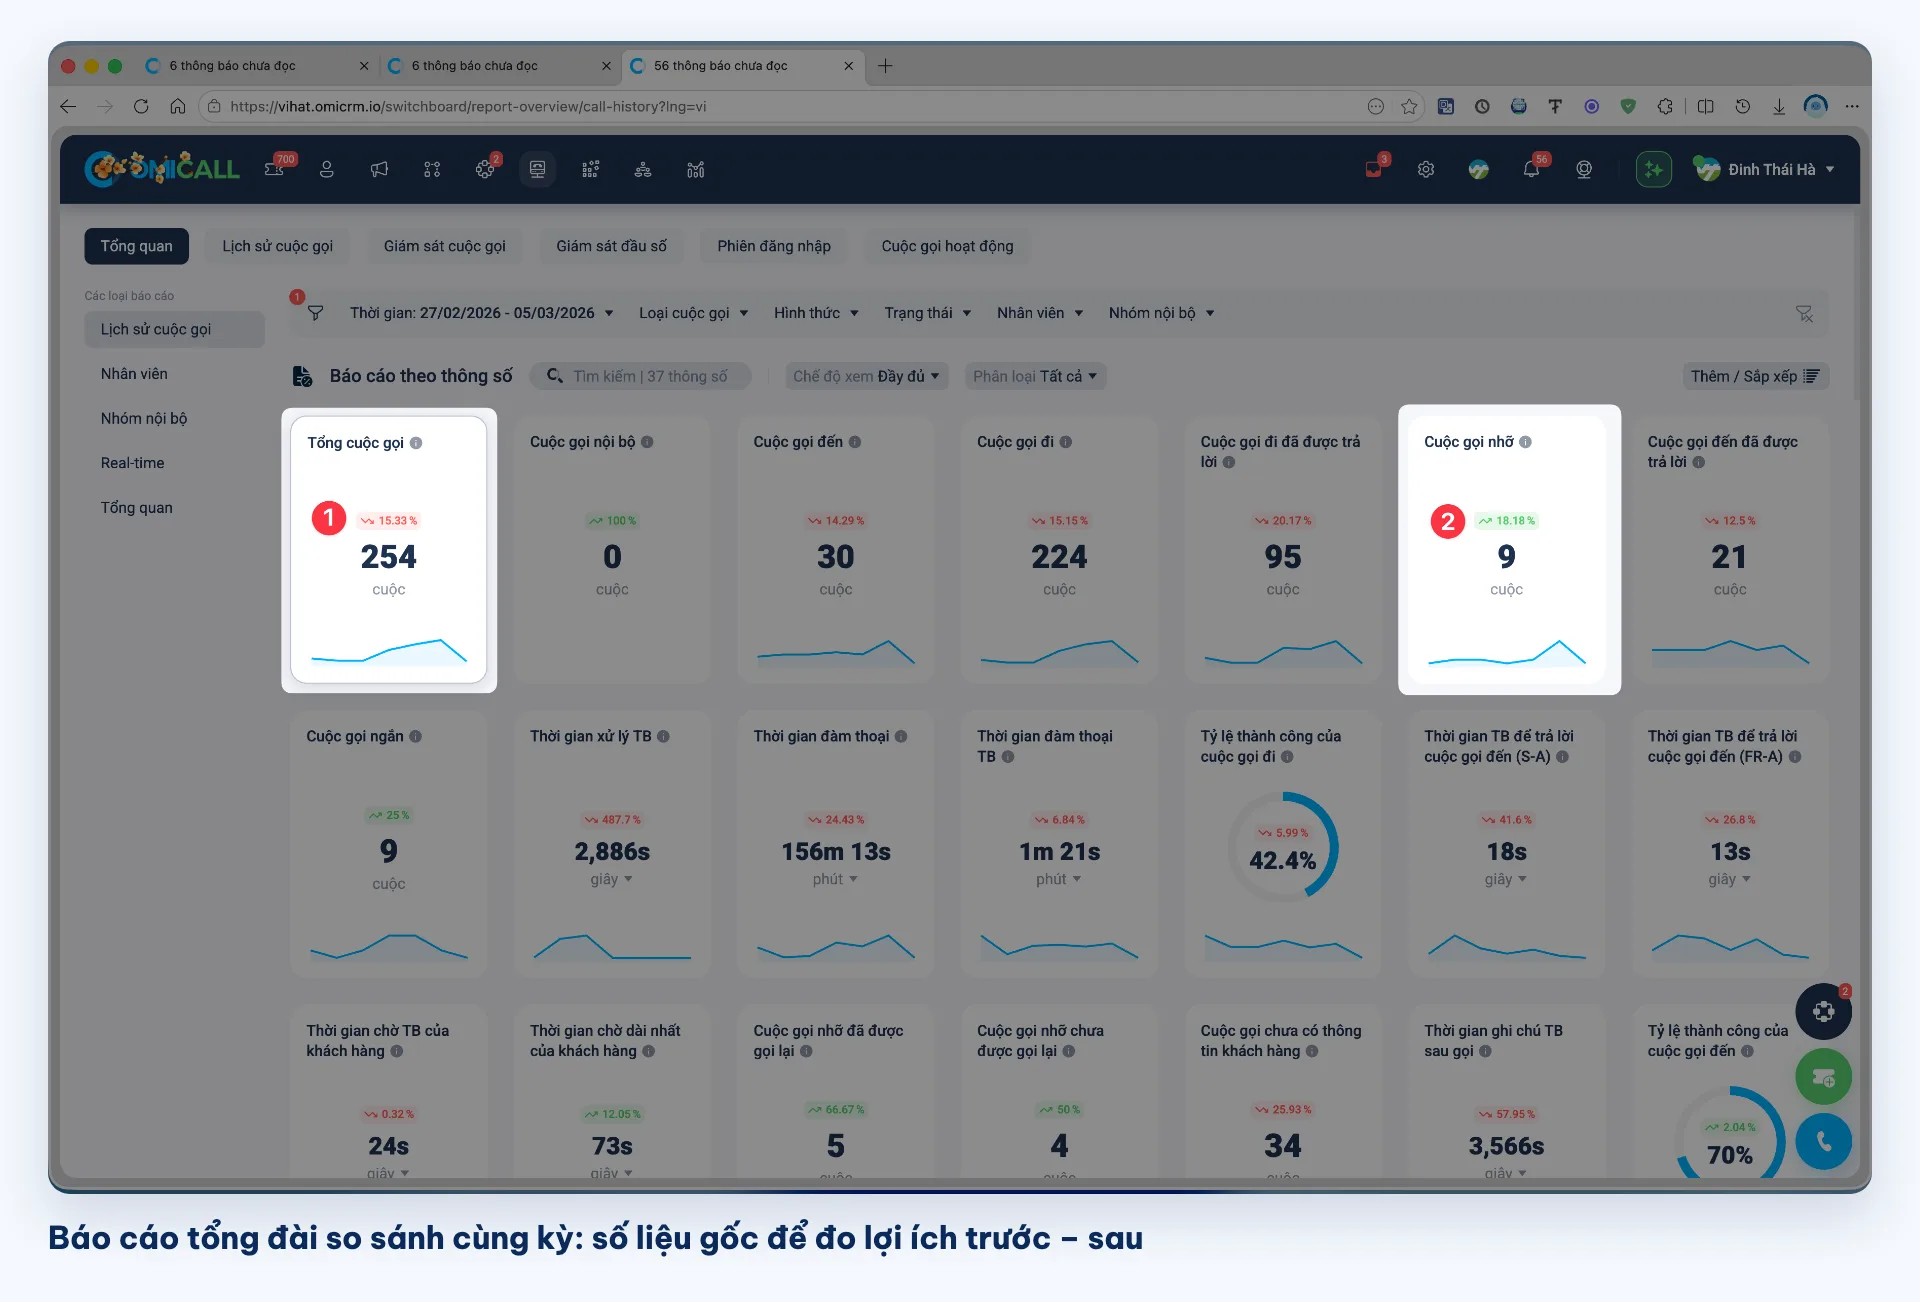Viewport: 1920px width, 1302px height.
Task: Select the switchboard report monitor icon
Action: 537,170
